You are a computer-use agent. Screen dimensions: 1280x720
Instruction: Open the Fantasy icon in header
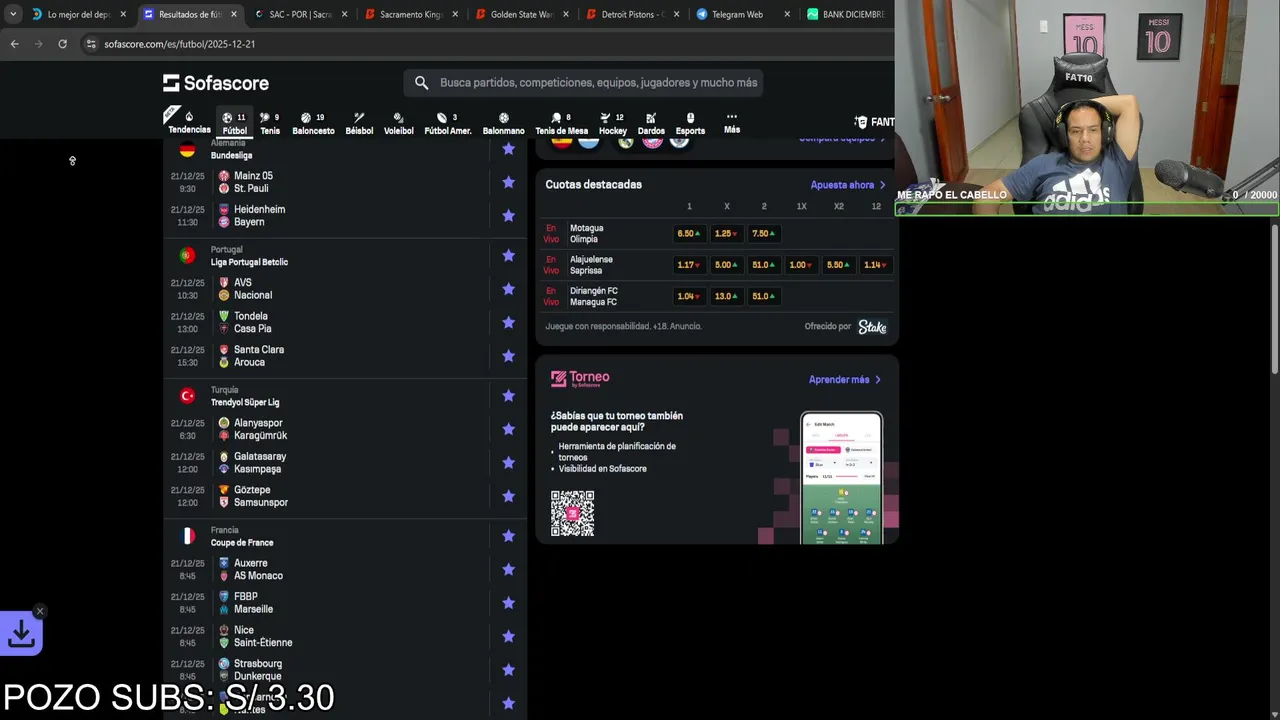click(861, 122)
